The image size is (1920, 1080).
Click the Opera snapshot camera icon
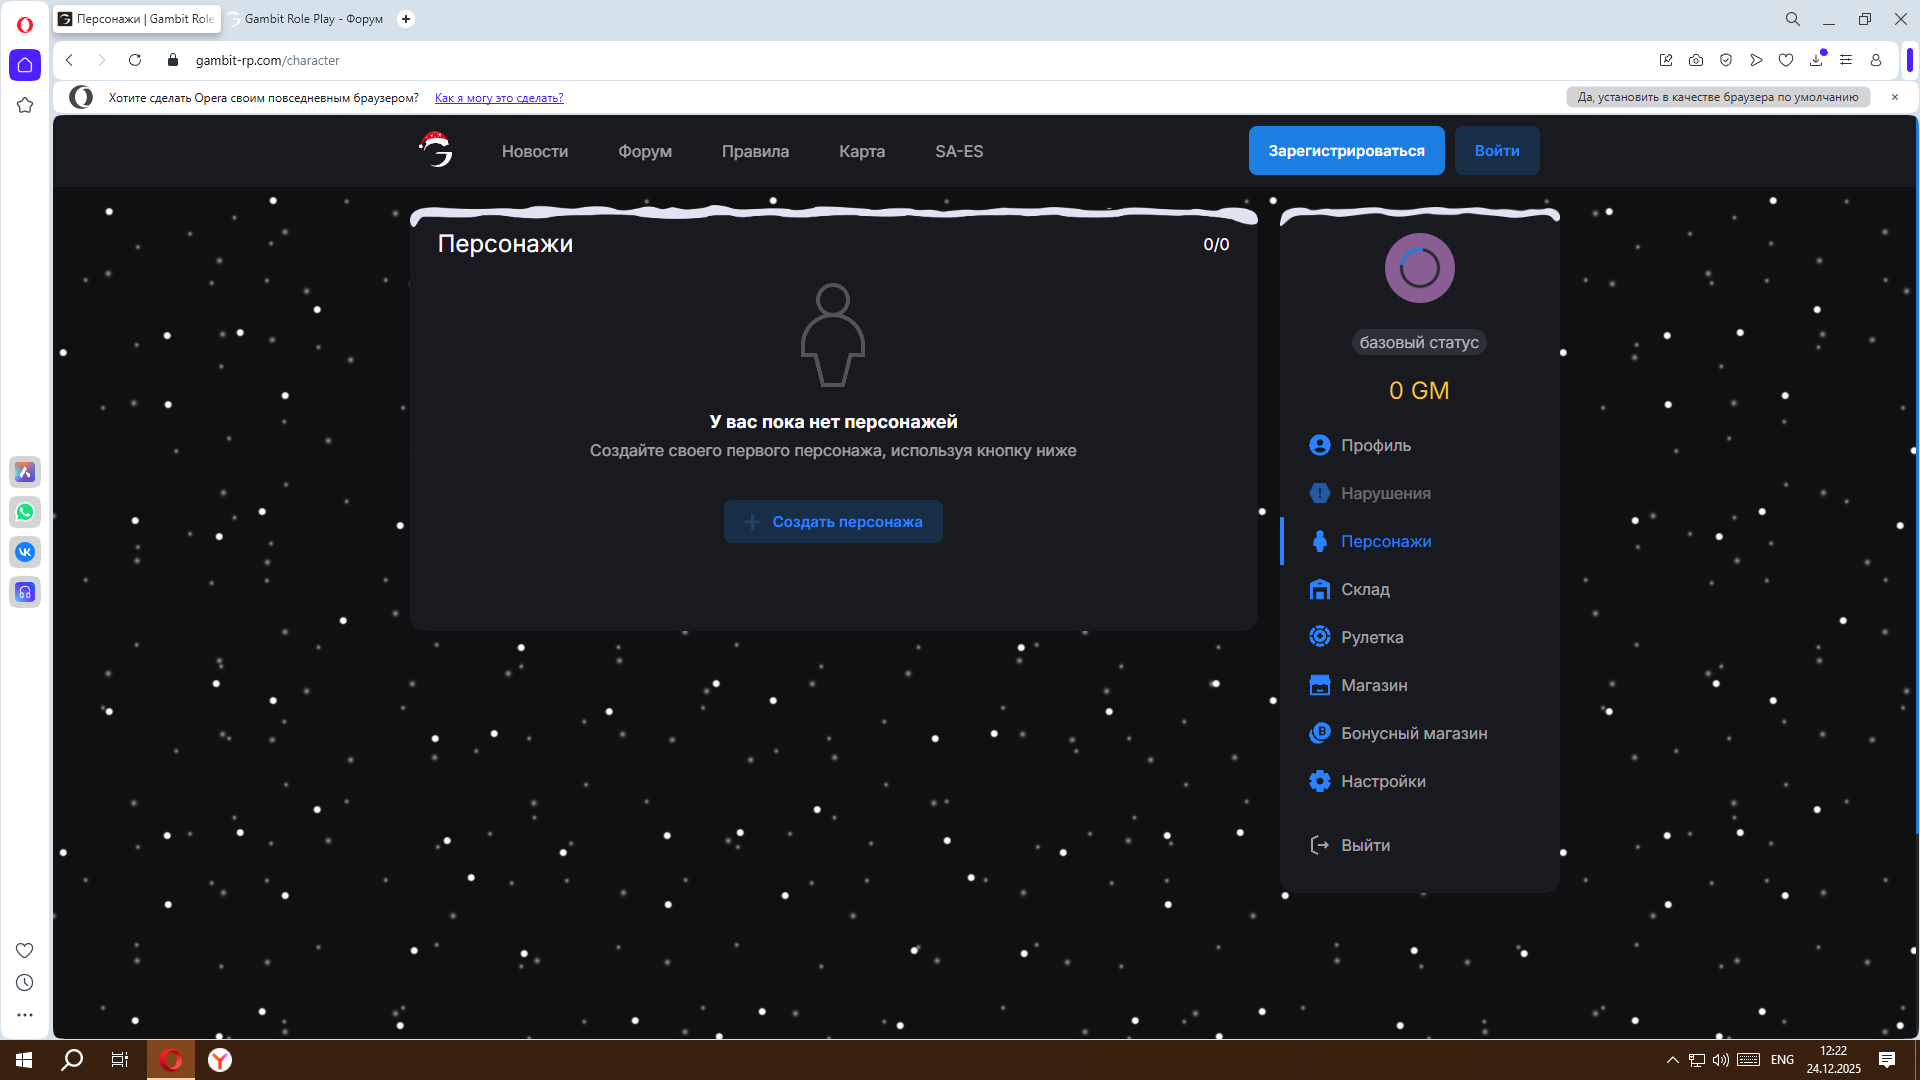tap(1696, 60)
